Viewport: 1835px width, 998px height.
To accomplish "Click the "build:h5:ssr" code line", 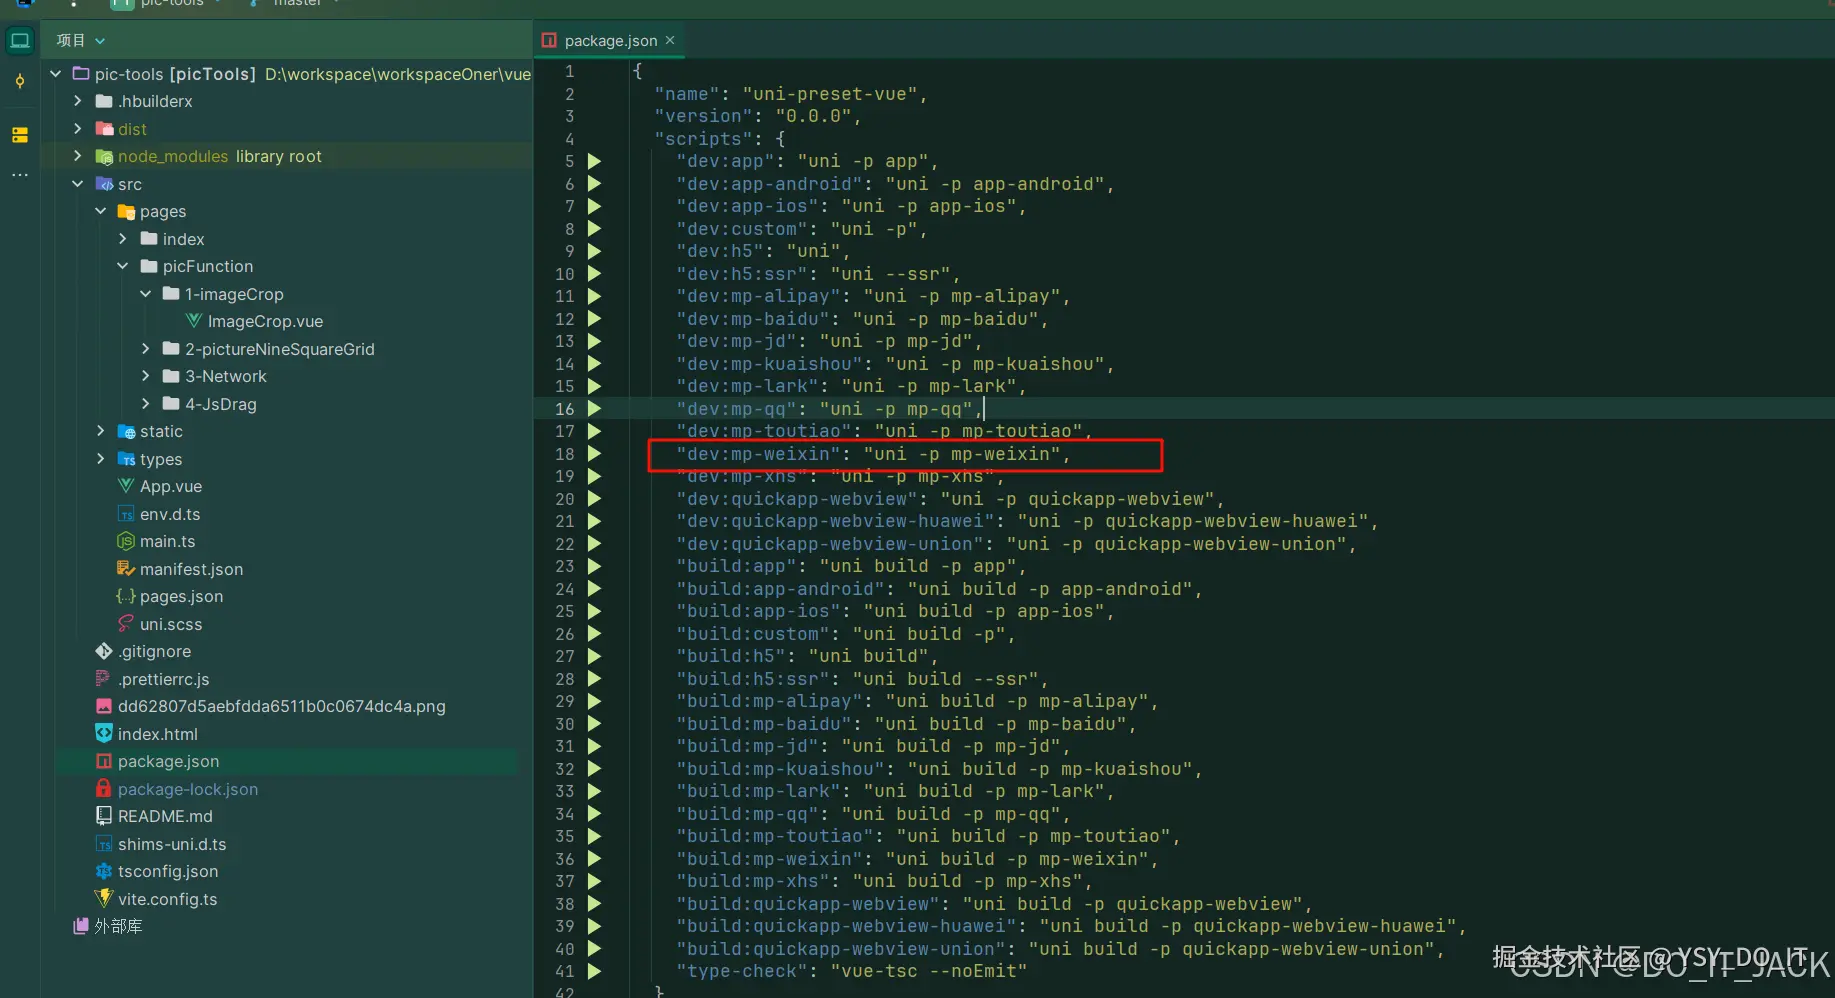I will pos(863,679).
